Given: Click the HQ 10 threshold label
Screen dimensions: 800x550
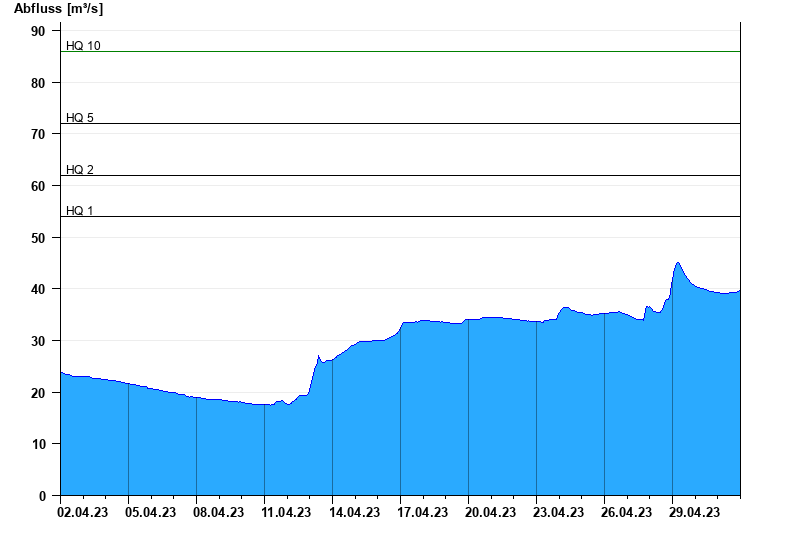Looking at the screenshot, I should (x=83, y=45).
